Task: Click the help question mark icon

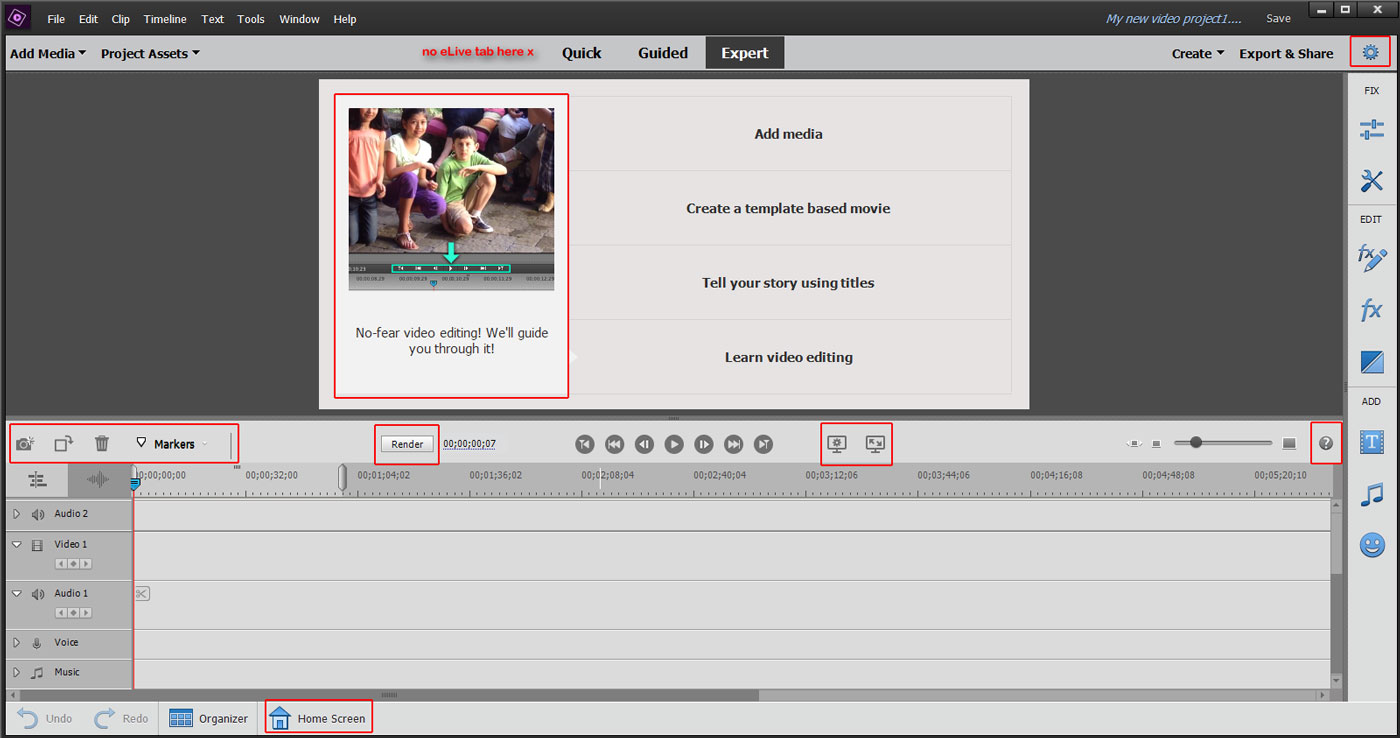Action: pyautogui.click(x=1326, y=443)
